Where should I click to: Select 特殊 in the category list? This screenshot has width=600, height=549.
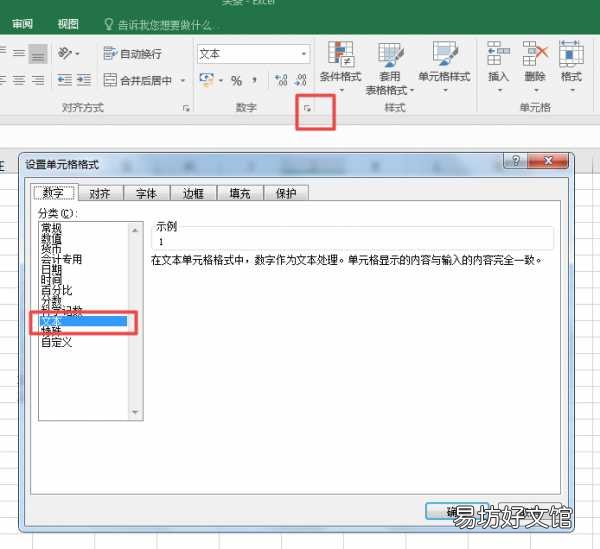pyautogui.click(x=51, y=331)
